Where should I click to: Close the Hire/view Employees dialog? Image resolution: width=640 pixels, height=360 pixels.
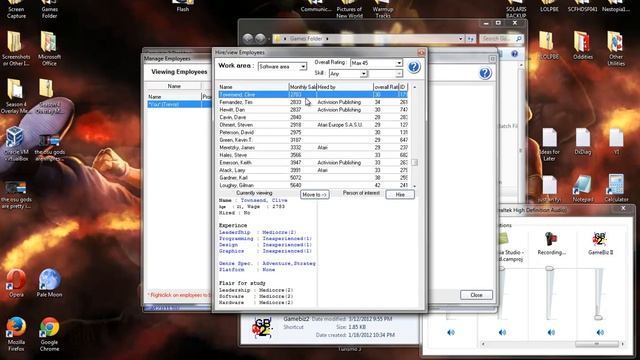(421, 52)
